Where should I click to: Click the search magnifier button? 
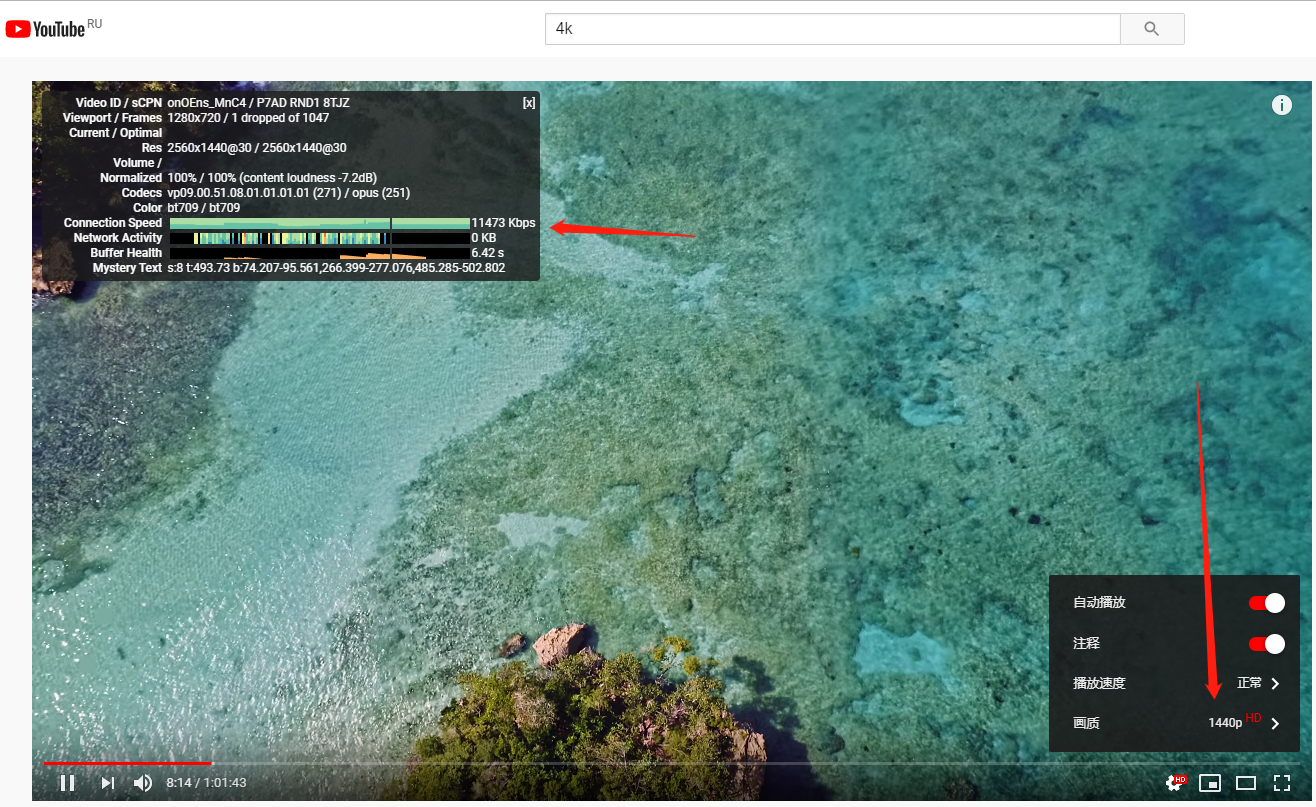[x=1151, y=29]
